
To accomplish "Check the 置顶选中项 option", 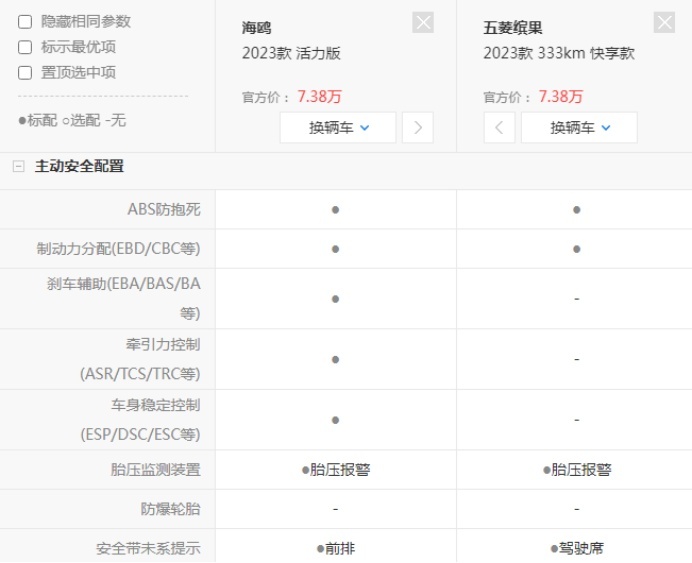I will 25,73.
